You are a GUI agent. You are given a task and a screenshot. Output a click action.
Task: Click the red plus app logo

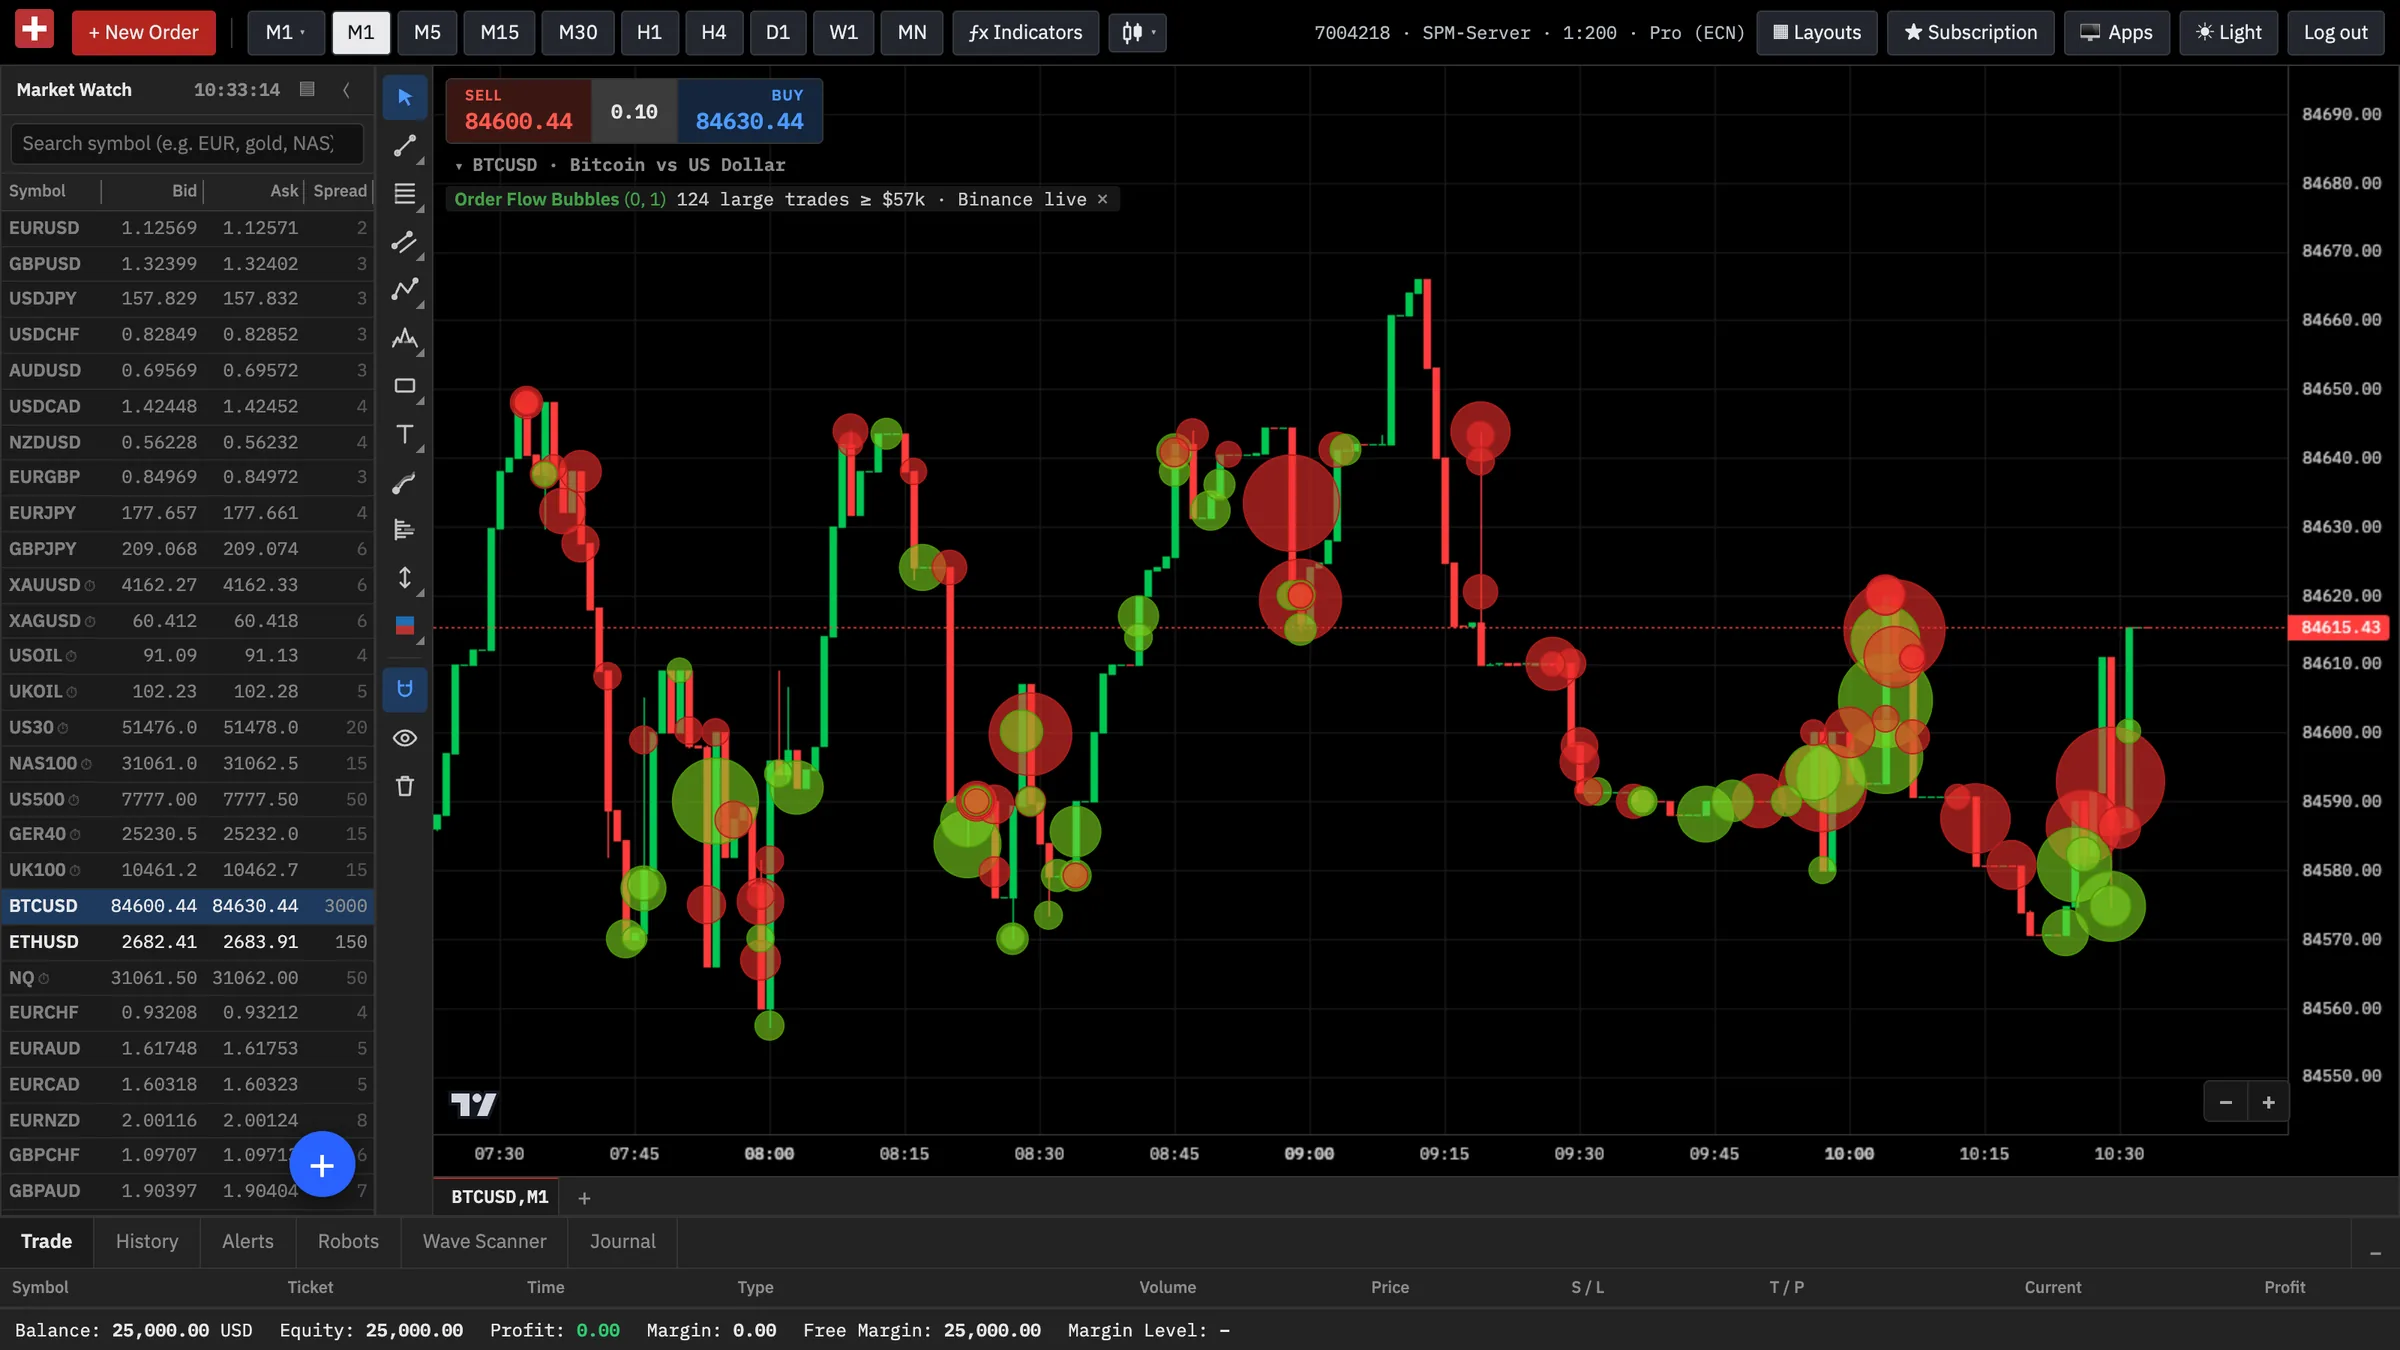[34, 29]
